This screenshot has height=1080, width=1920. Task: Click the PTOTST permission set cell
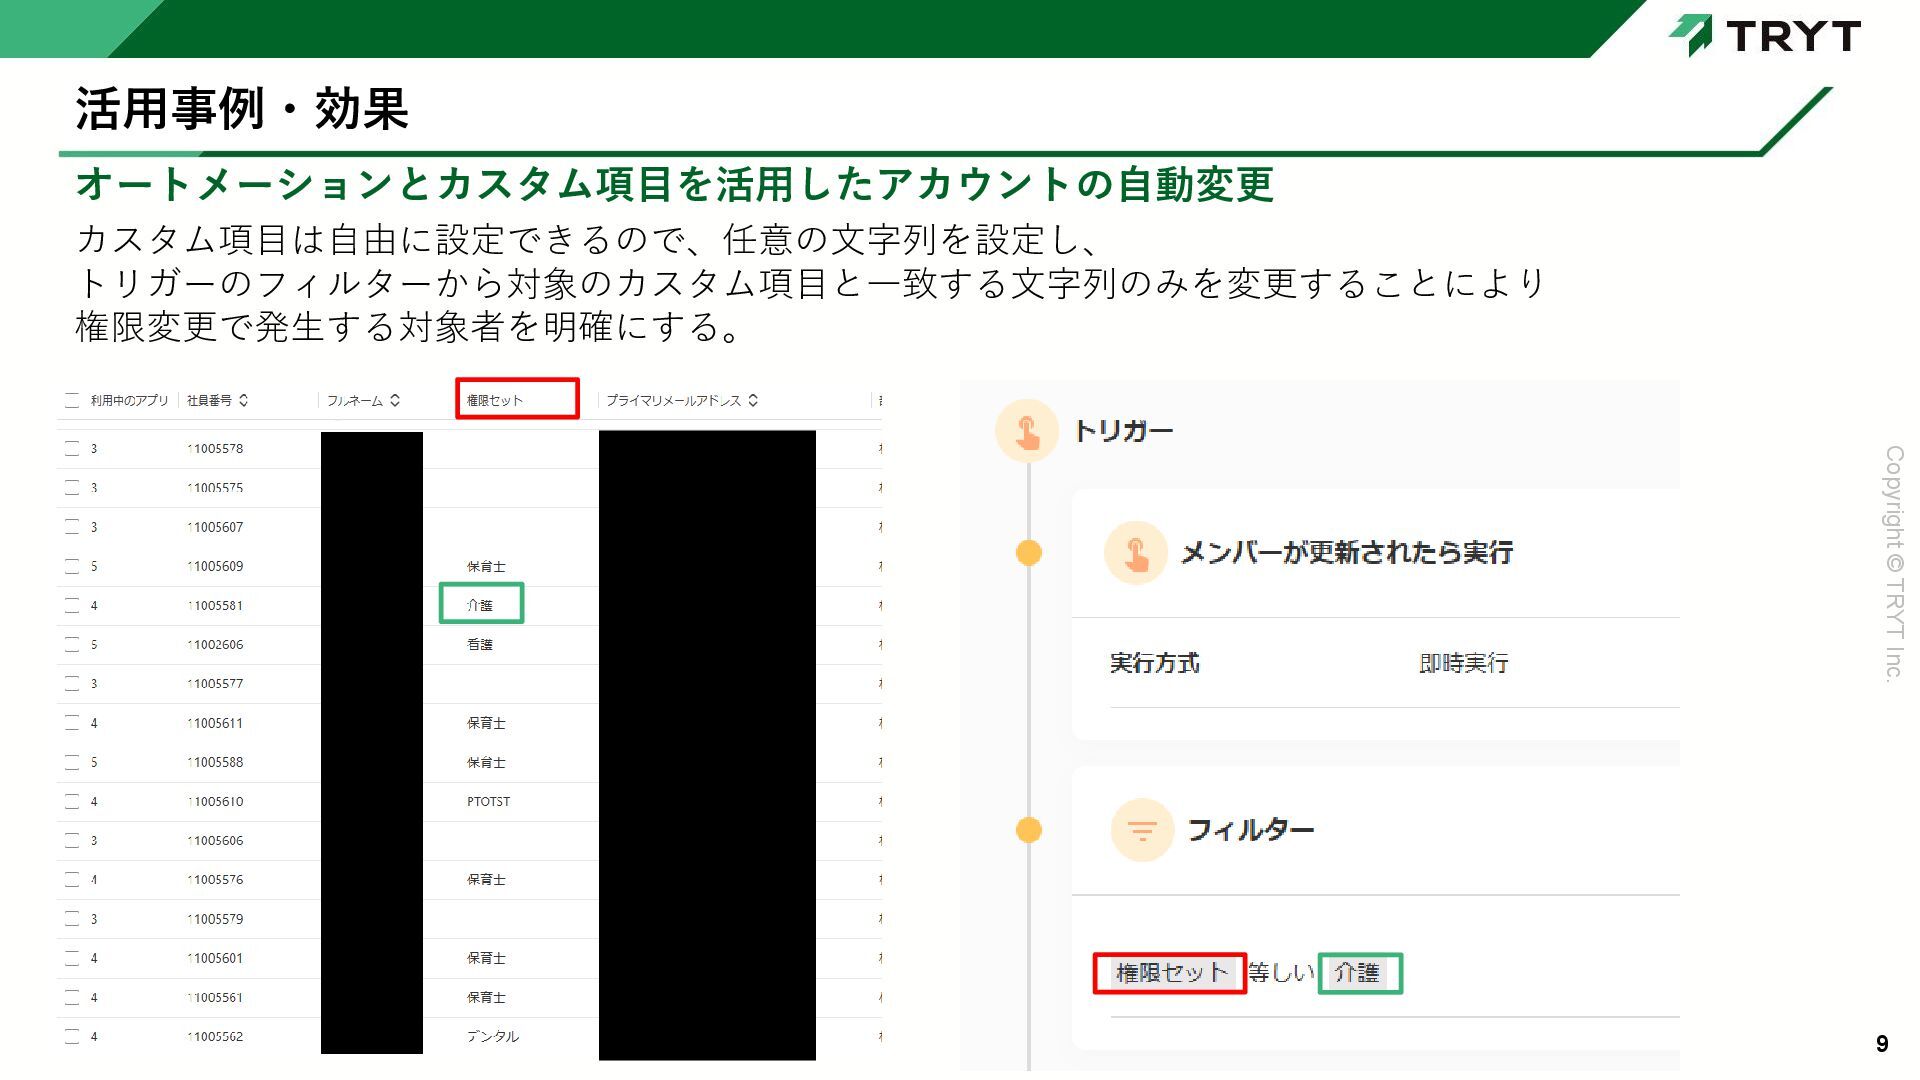click(488, 802)
